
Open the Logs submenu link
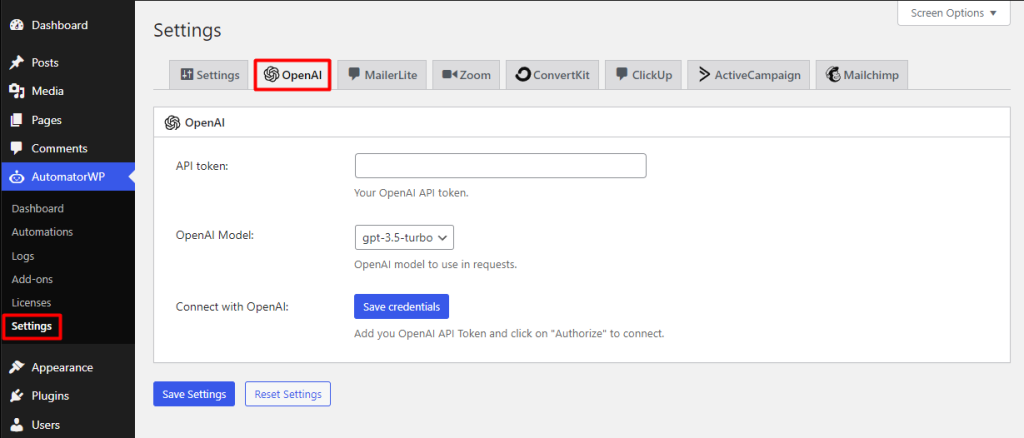click(x=23, y=256)
